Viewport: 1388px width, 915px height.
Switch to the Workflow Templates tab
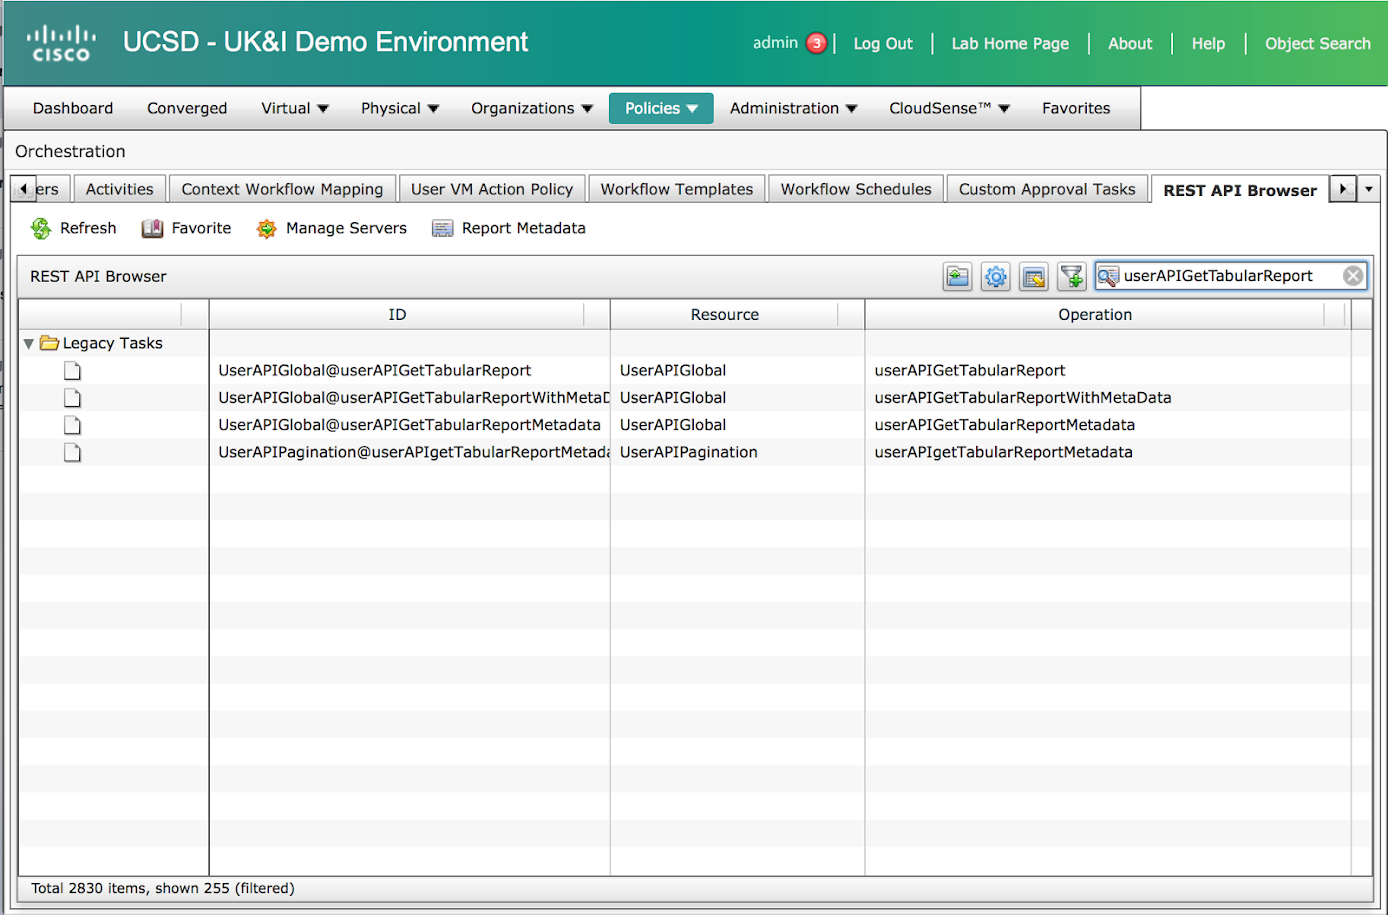click(676, 189)
